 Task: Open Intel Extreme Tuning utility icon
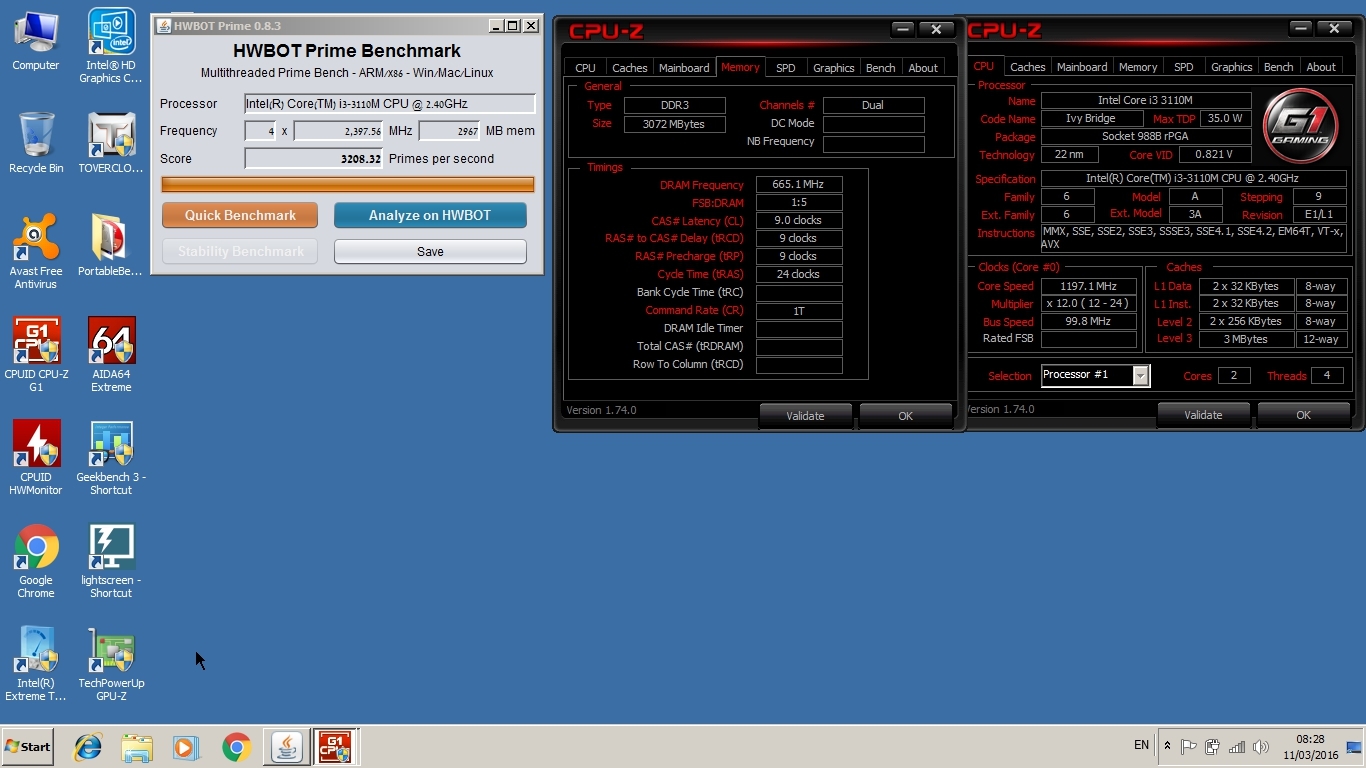[x=36, y=664]
